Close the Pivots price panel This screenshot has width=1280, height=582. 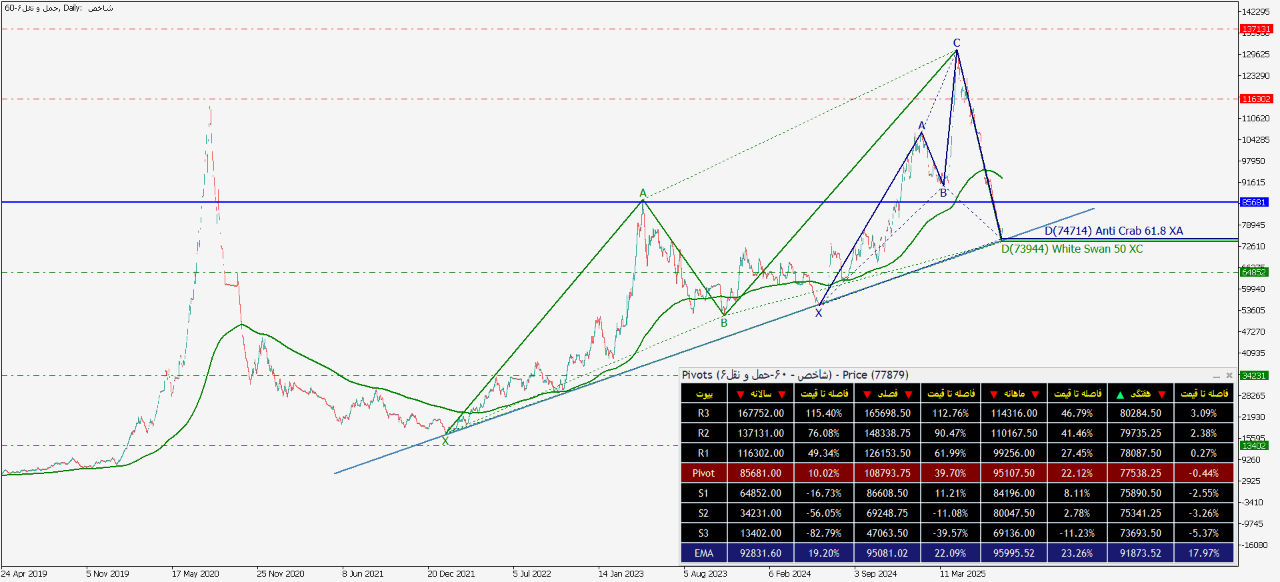(x=1229, y=375)
